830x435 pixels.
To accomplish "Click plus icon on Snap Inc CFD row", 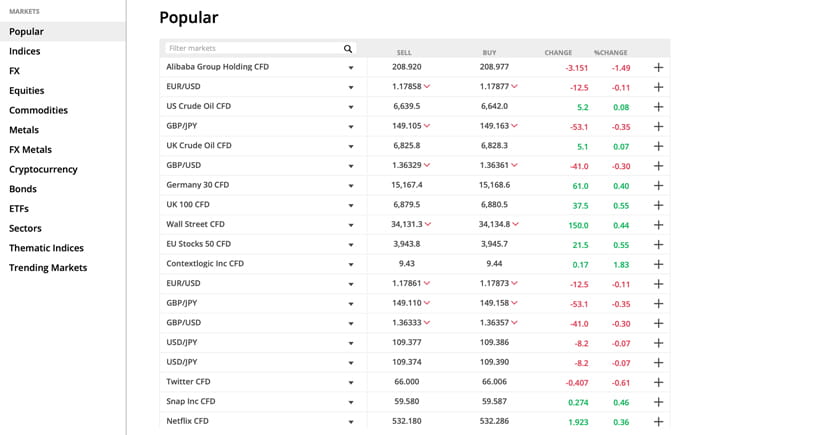I will click(x=658, y=402).
